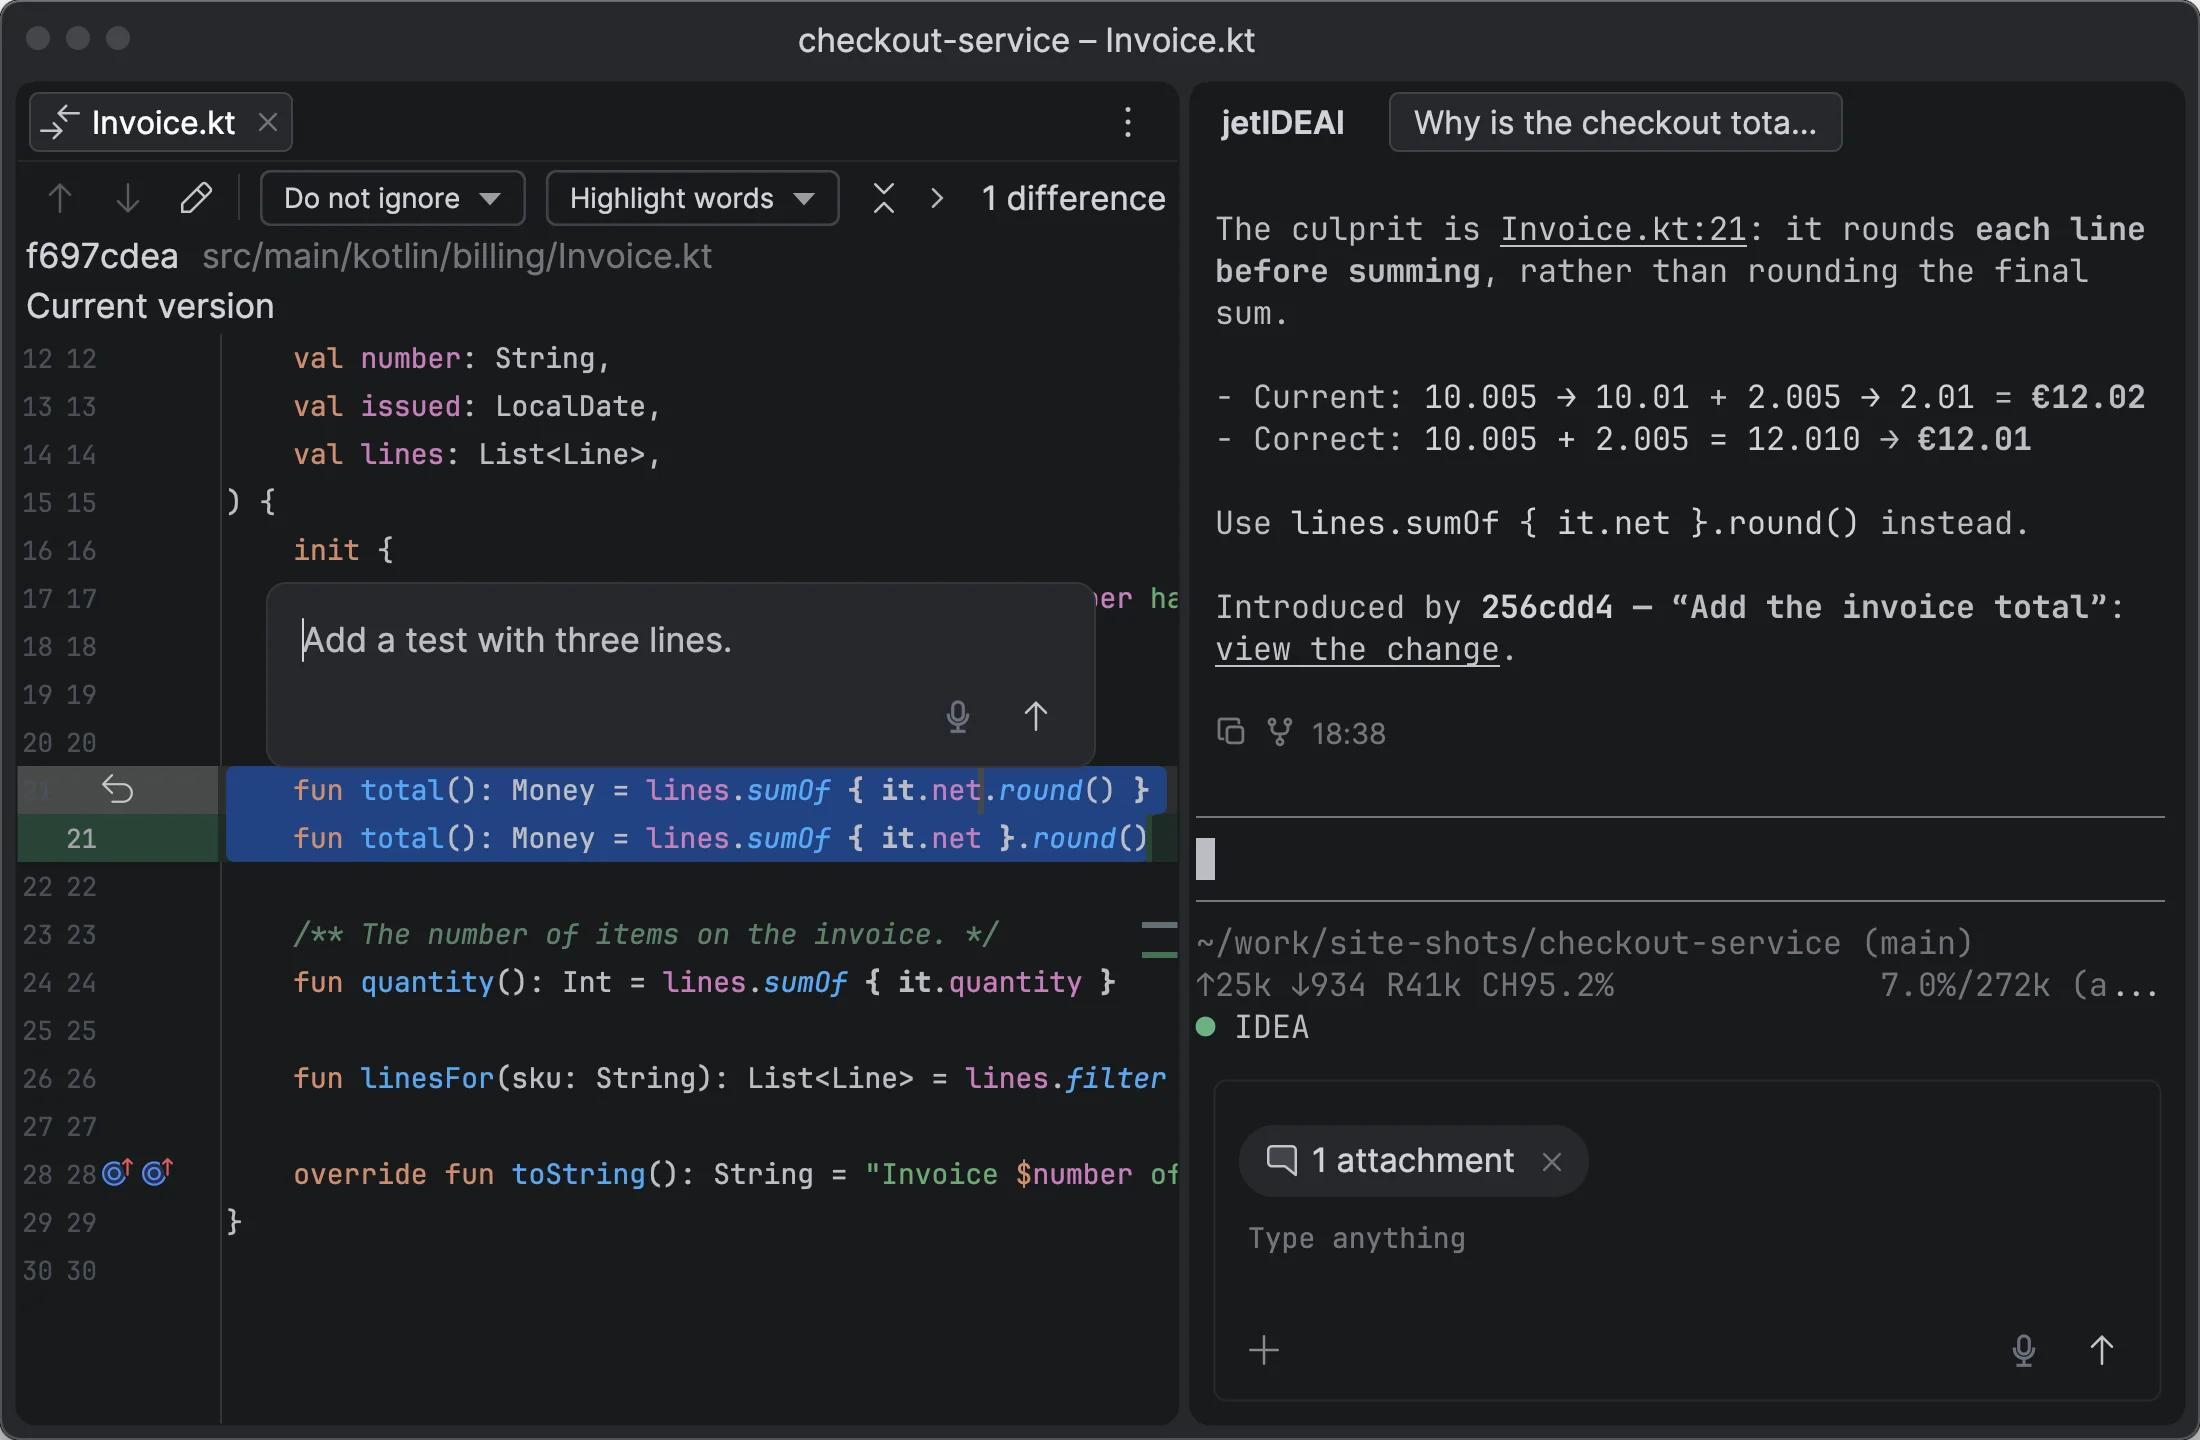This screenshot has width=2200, height=1440.
Task: Add attachment with plus icon in chat
Action: 1264,1350
